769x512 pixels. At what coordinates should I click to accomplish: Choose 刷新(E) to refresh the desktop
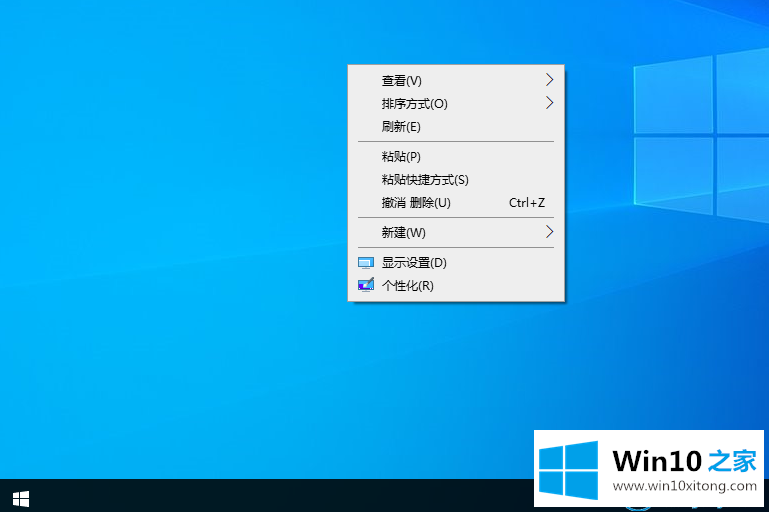(x=401, y=127)
